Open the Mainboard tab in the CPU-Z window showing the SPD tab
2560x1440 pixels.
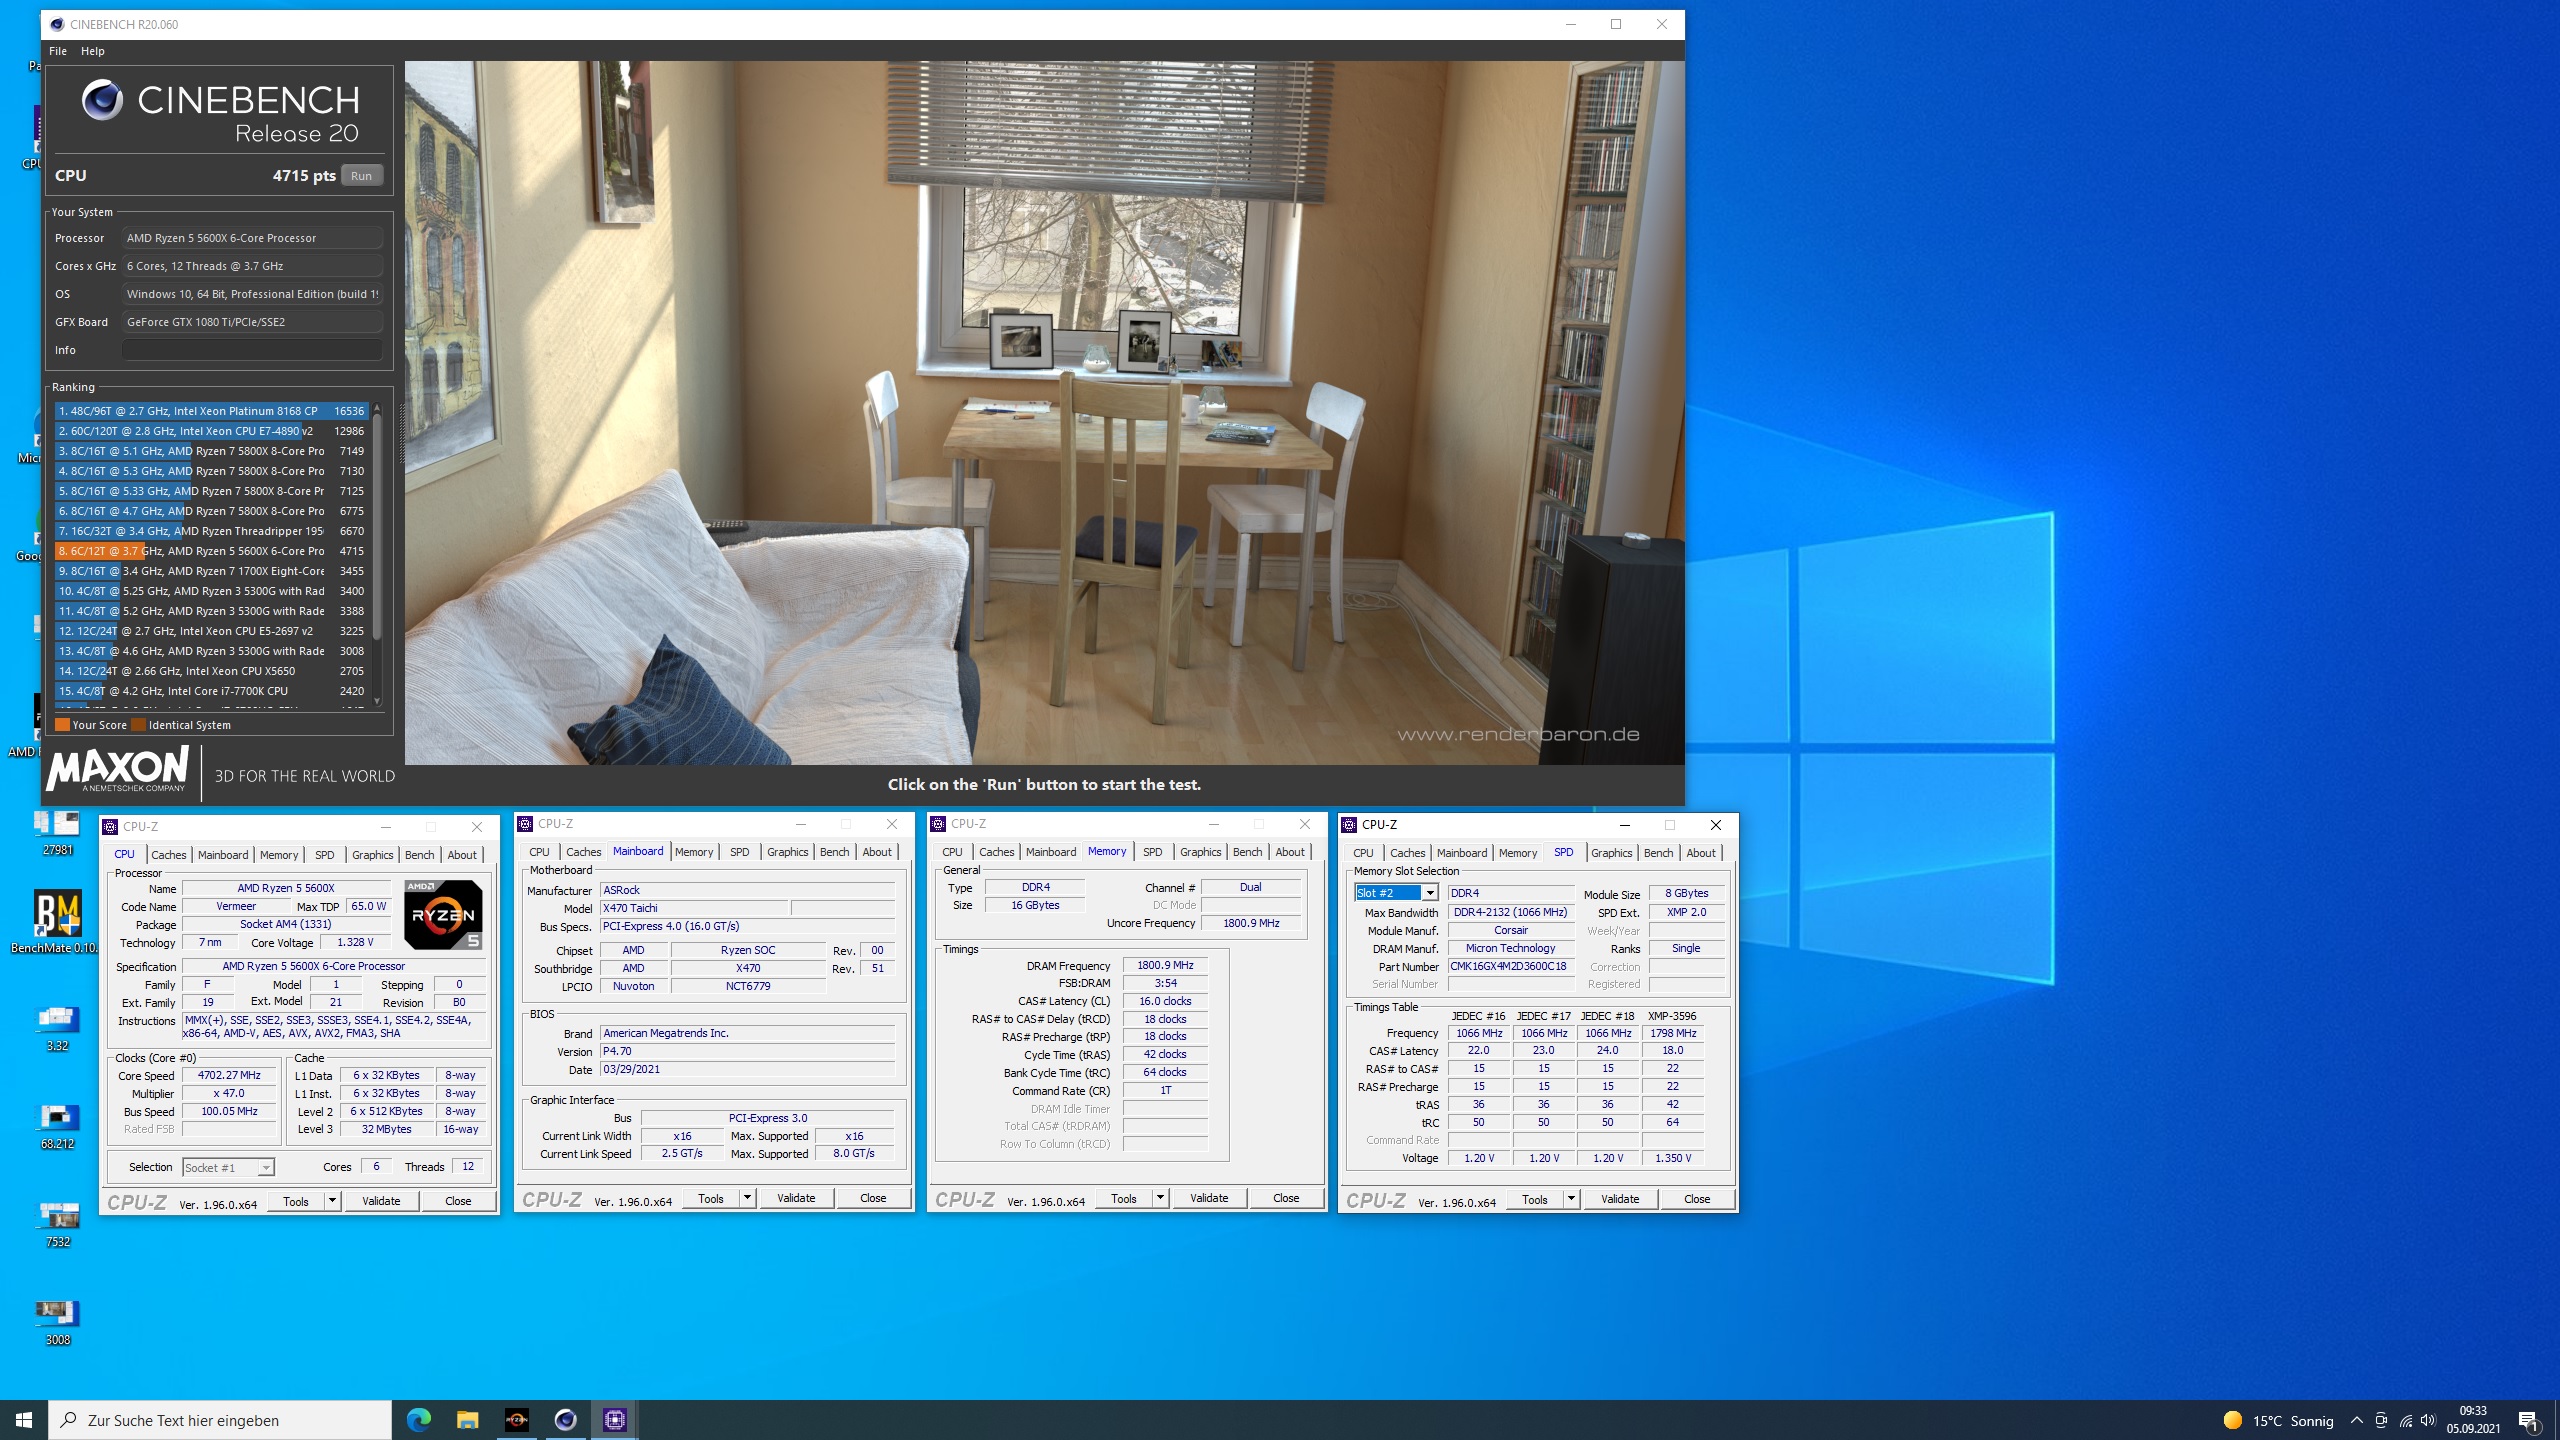click(x=1462, y=853)
